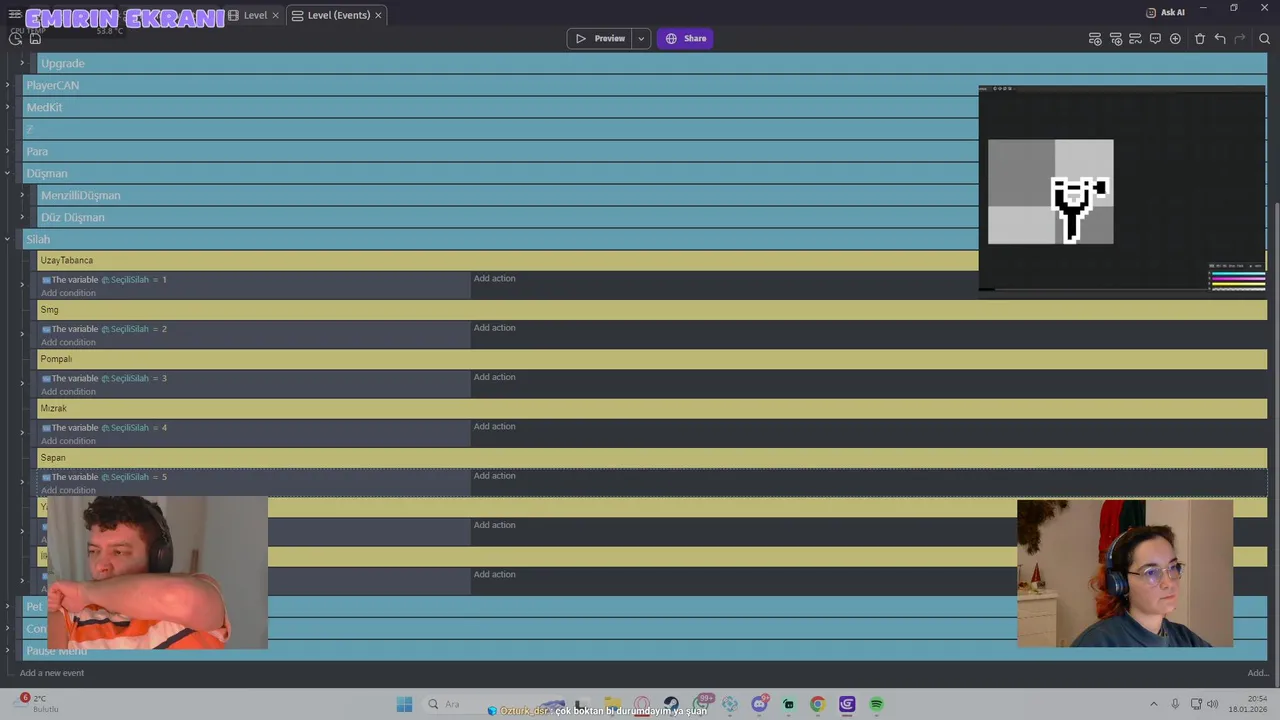
Task: Delete selected events with the trash icon
Action: pyautogui.click(x=1200, y=39)
